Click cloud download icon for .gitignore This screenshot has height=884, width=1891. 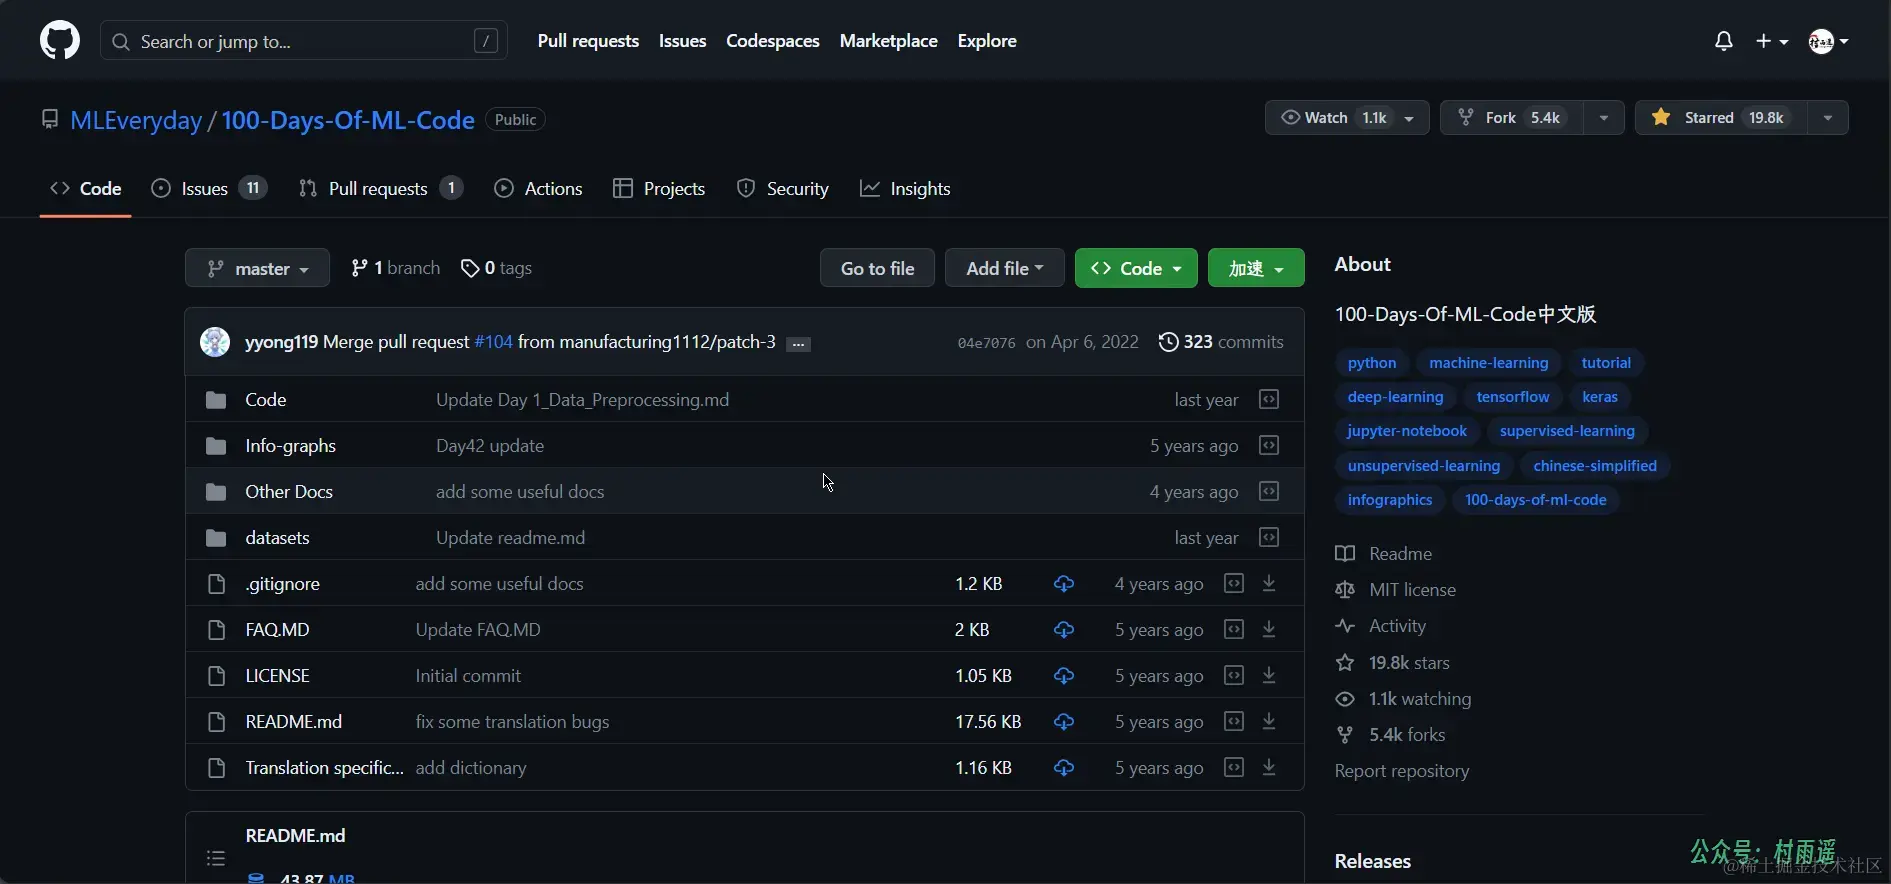coord(1064,584)
